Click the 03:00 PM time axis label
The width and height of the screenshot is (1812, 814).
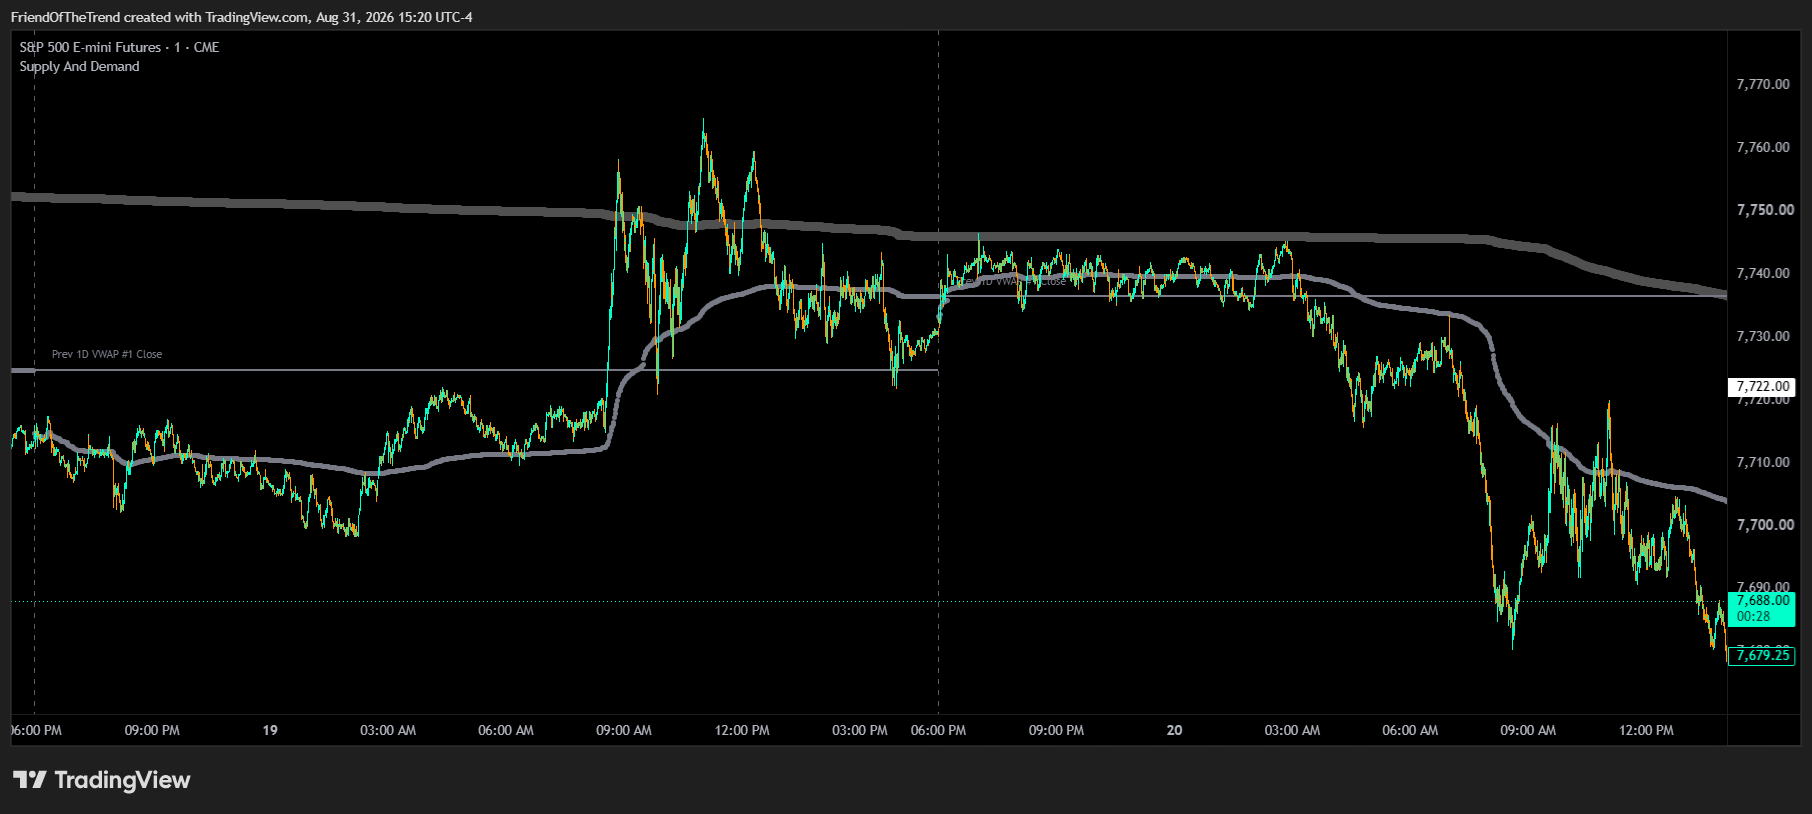point(860,730)
